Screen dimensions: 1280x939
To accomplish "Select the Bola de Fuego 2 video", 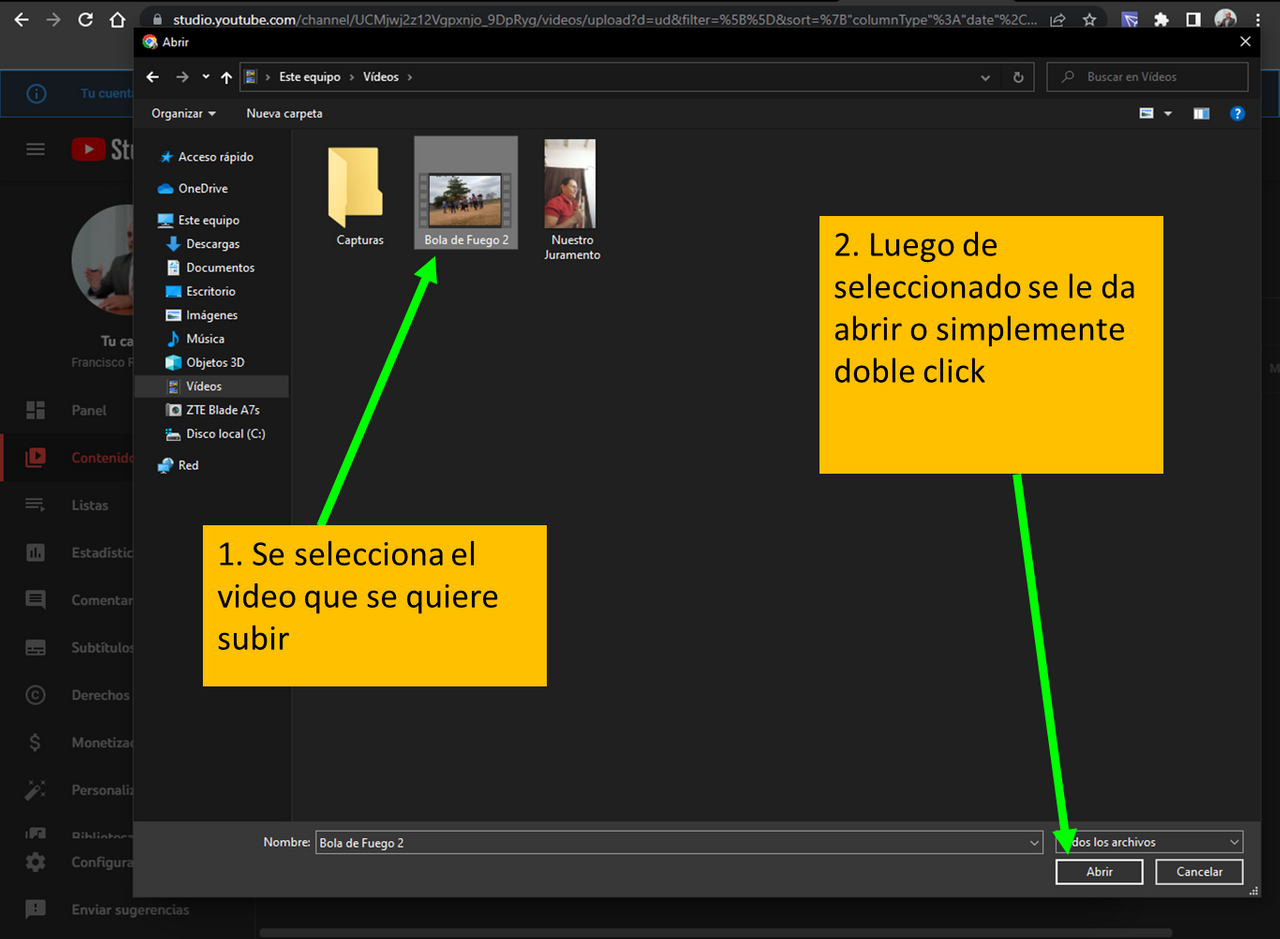I will (x=466, y=192).
